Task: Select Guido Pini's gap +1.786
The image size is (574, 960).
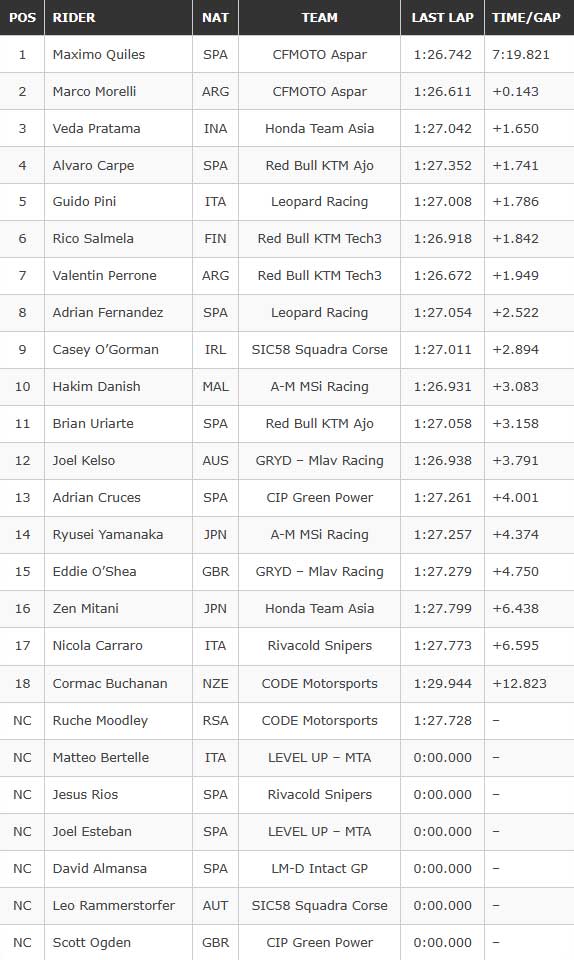Action: point(515,201)
